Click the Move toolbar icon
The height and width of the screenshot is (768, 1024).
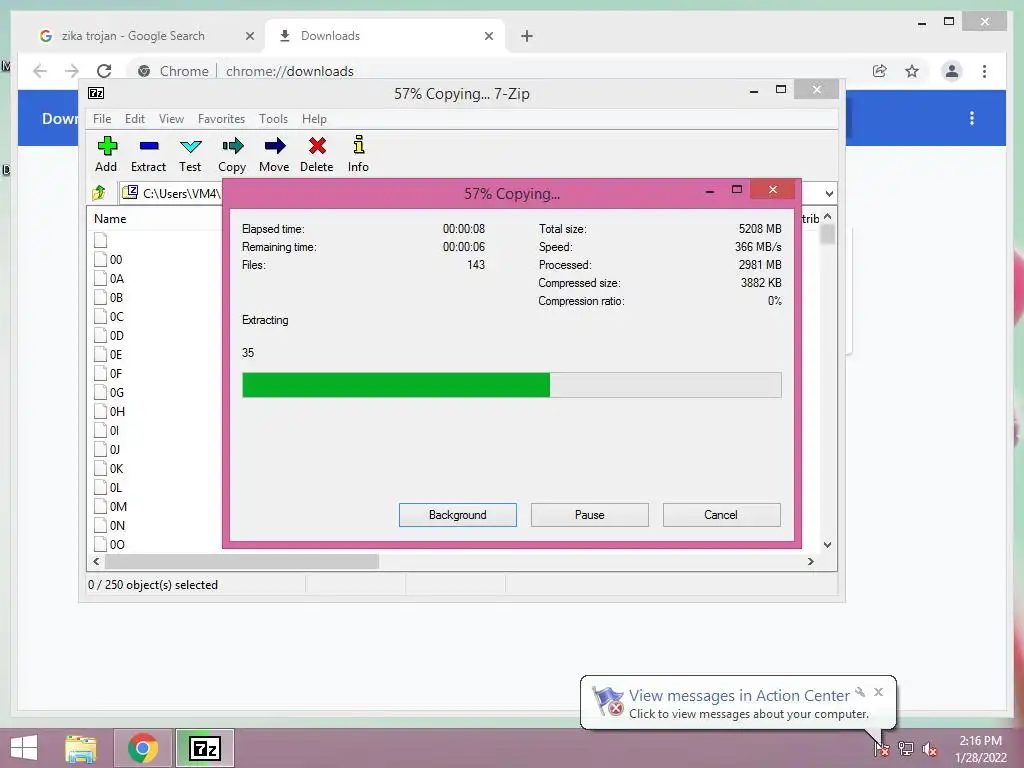tap(274, 154)
